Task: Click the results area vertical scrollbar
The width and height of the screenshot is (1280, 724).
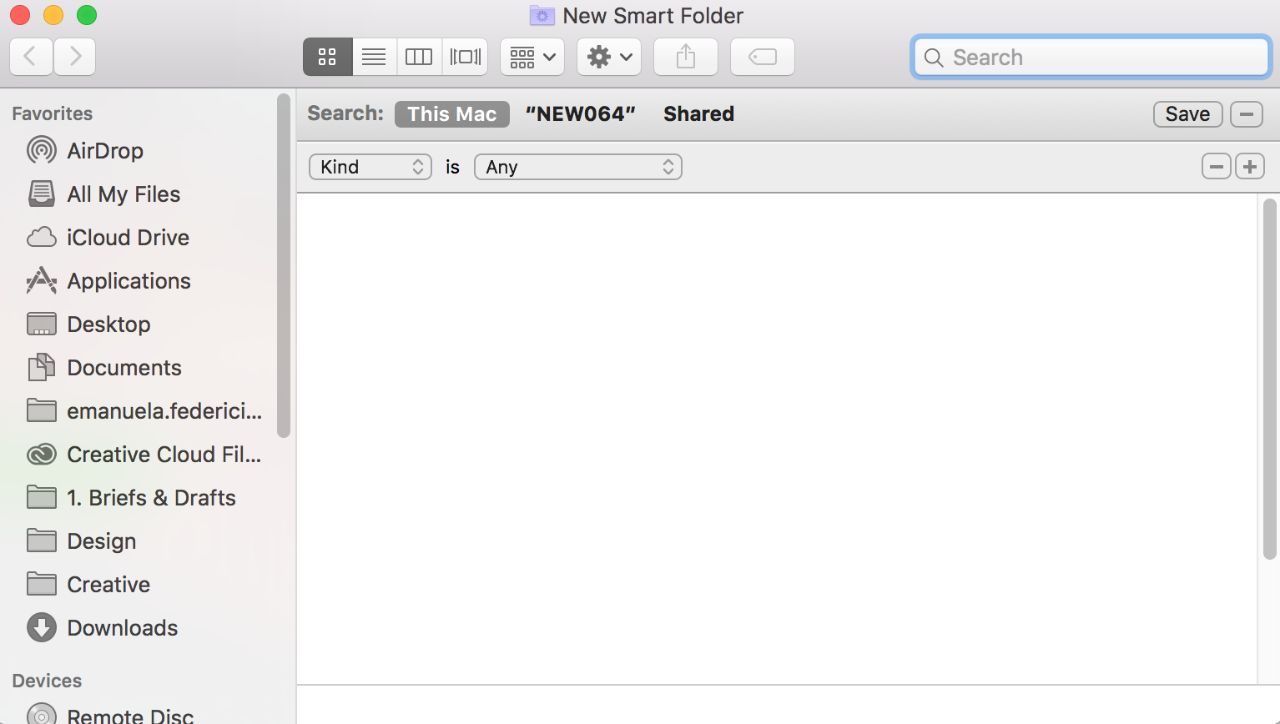Action: click(1269, 380)
